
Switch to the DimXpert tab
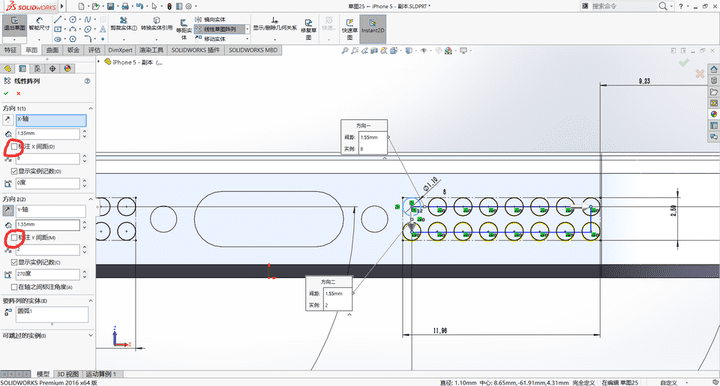[x=120, y=50]
